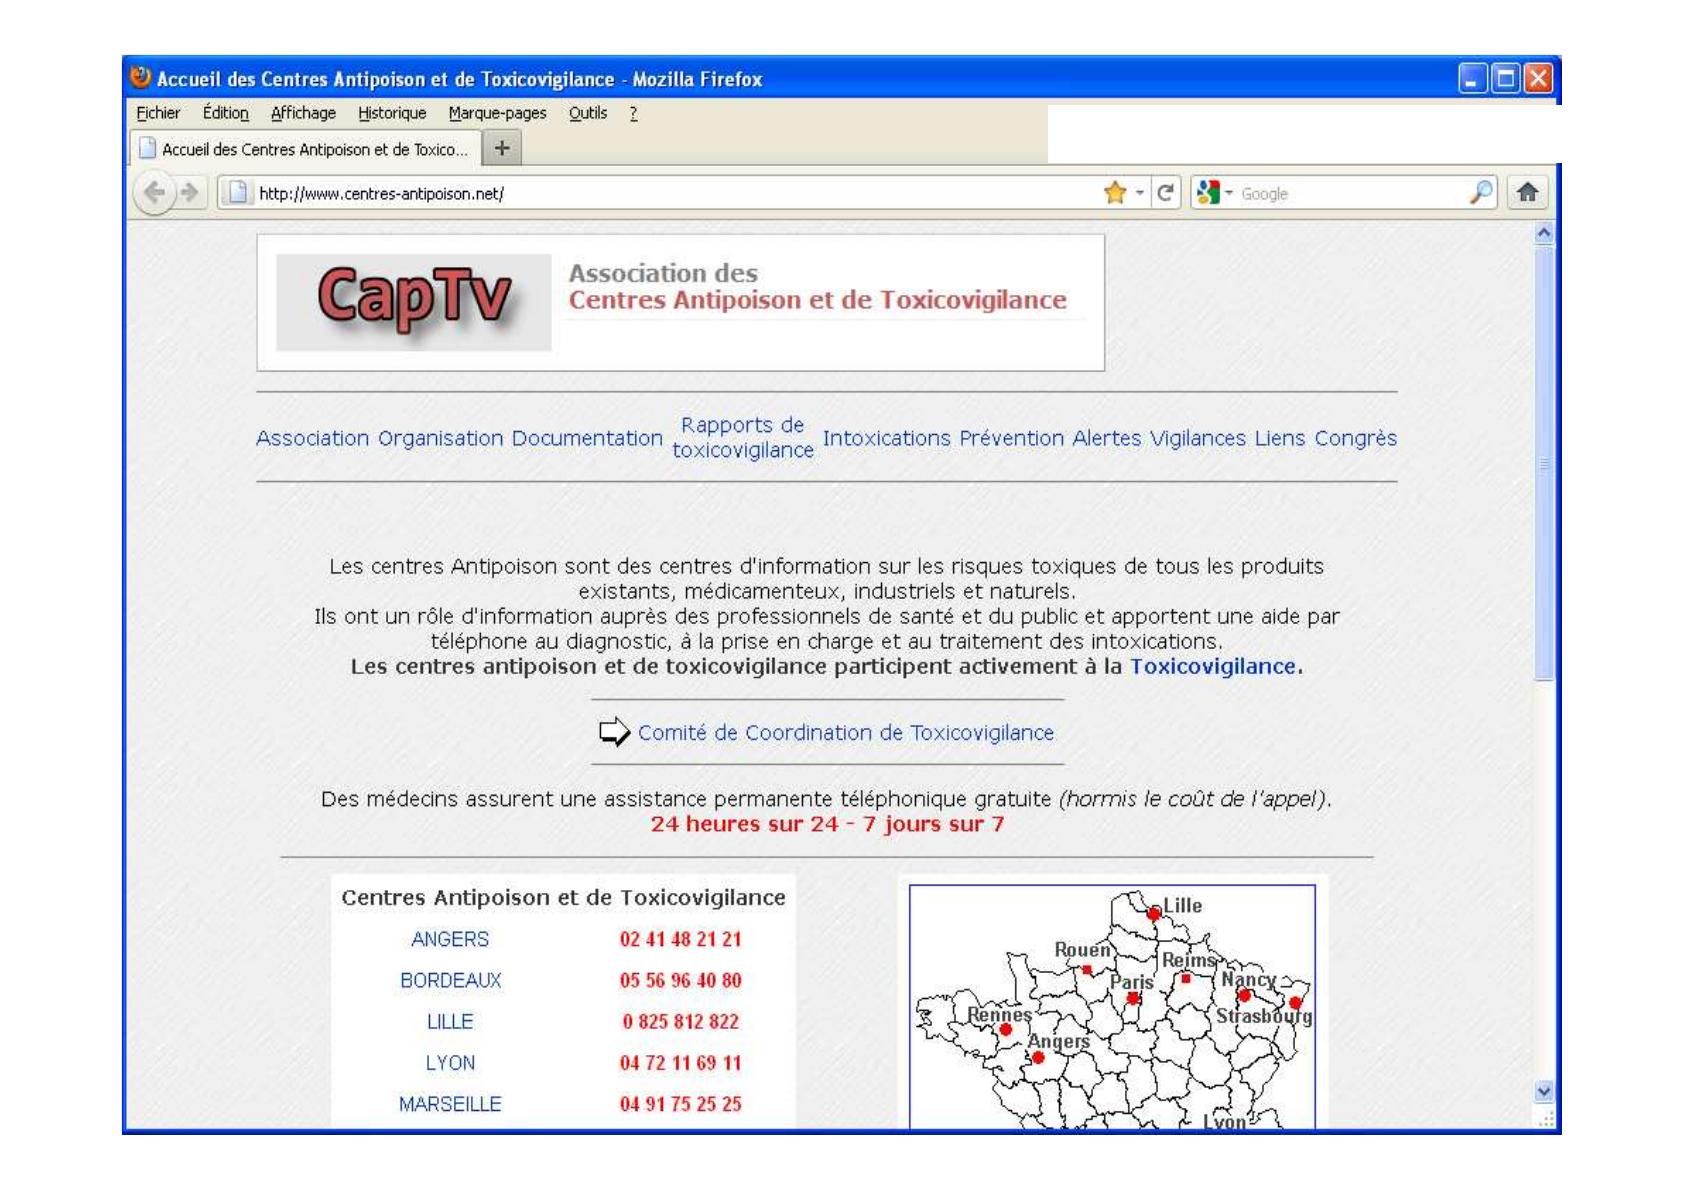Open the MARSEILLE centre link
Image resolution: width=1684 pixels, height=1190 pixels.
click(450, 1104)
